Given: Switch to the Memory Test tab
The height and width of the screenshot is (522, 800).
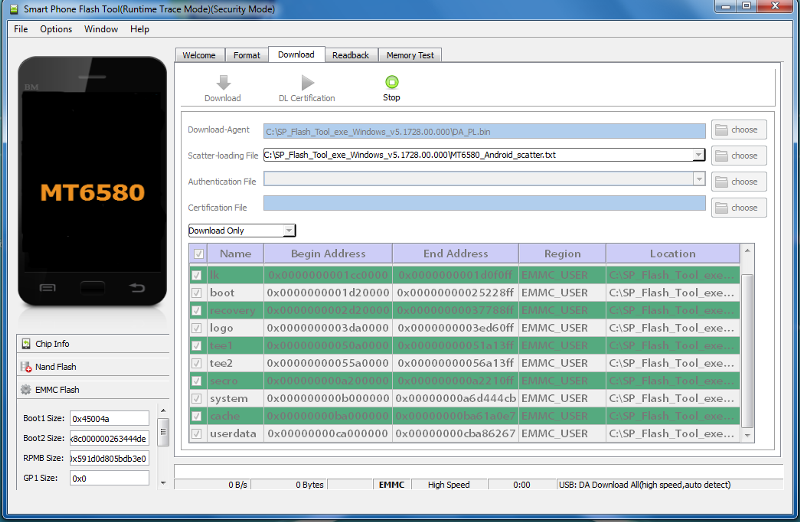Looking at the screenshot, I should (x=410, y=55).
